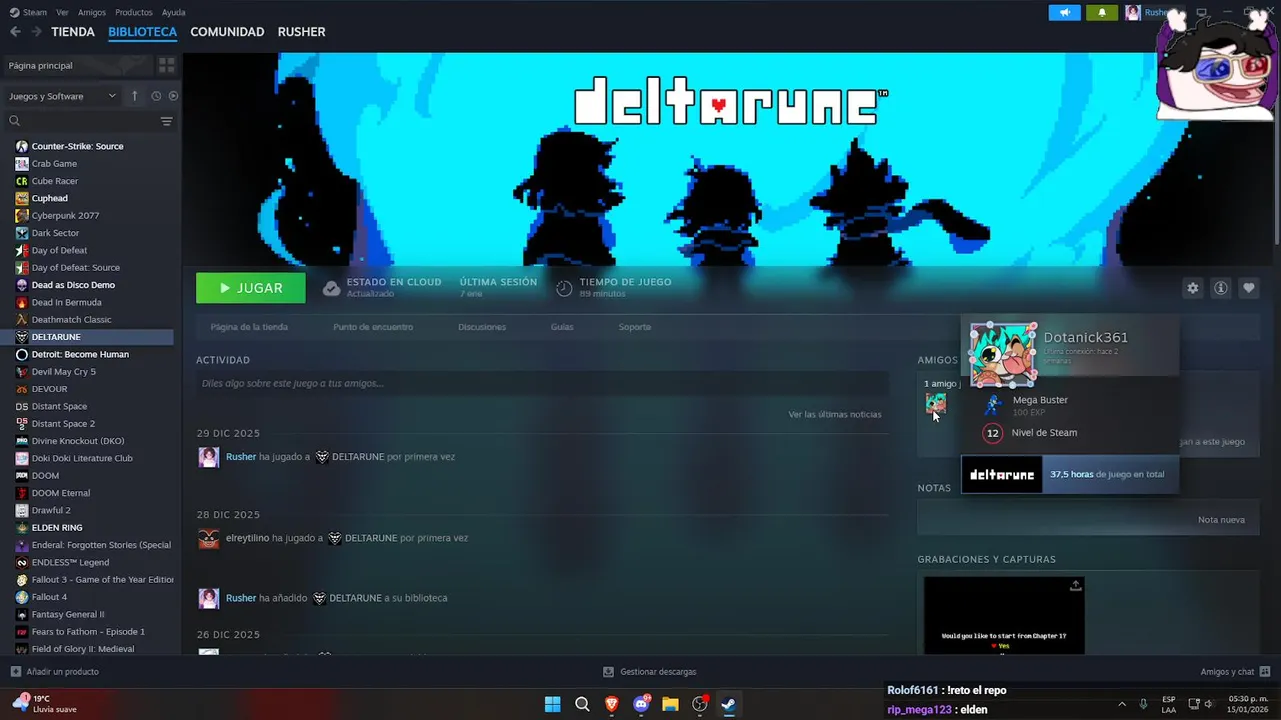Screen dimensions: 1281x720
Task: Open the TIENDA tab
Action: click(73, 32)
